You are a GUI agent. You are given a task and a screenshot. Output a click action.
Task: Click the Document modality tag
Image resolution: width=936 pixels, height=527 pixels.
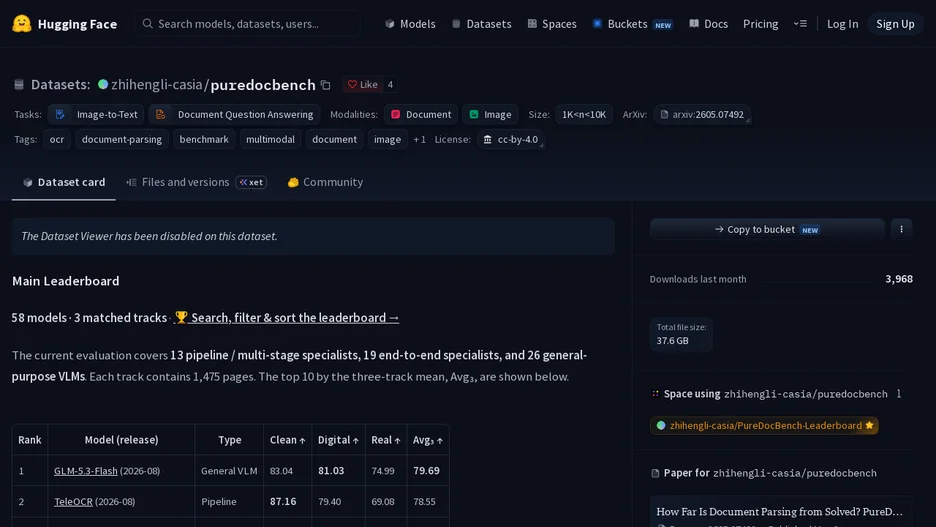click(x=421, y=115)
